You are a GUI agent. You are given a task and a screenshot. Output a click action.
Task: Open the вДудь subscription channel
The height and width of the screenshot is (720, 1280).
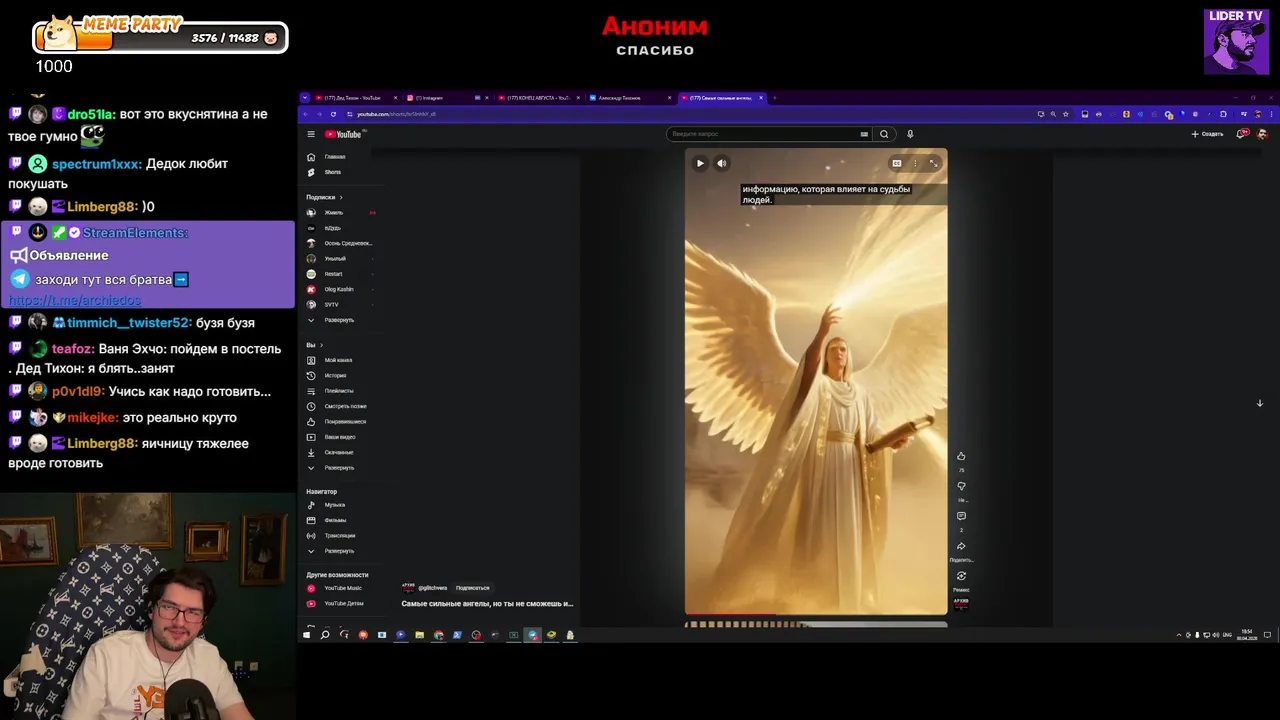click(x=332, y=228)
